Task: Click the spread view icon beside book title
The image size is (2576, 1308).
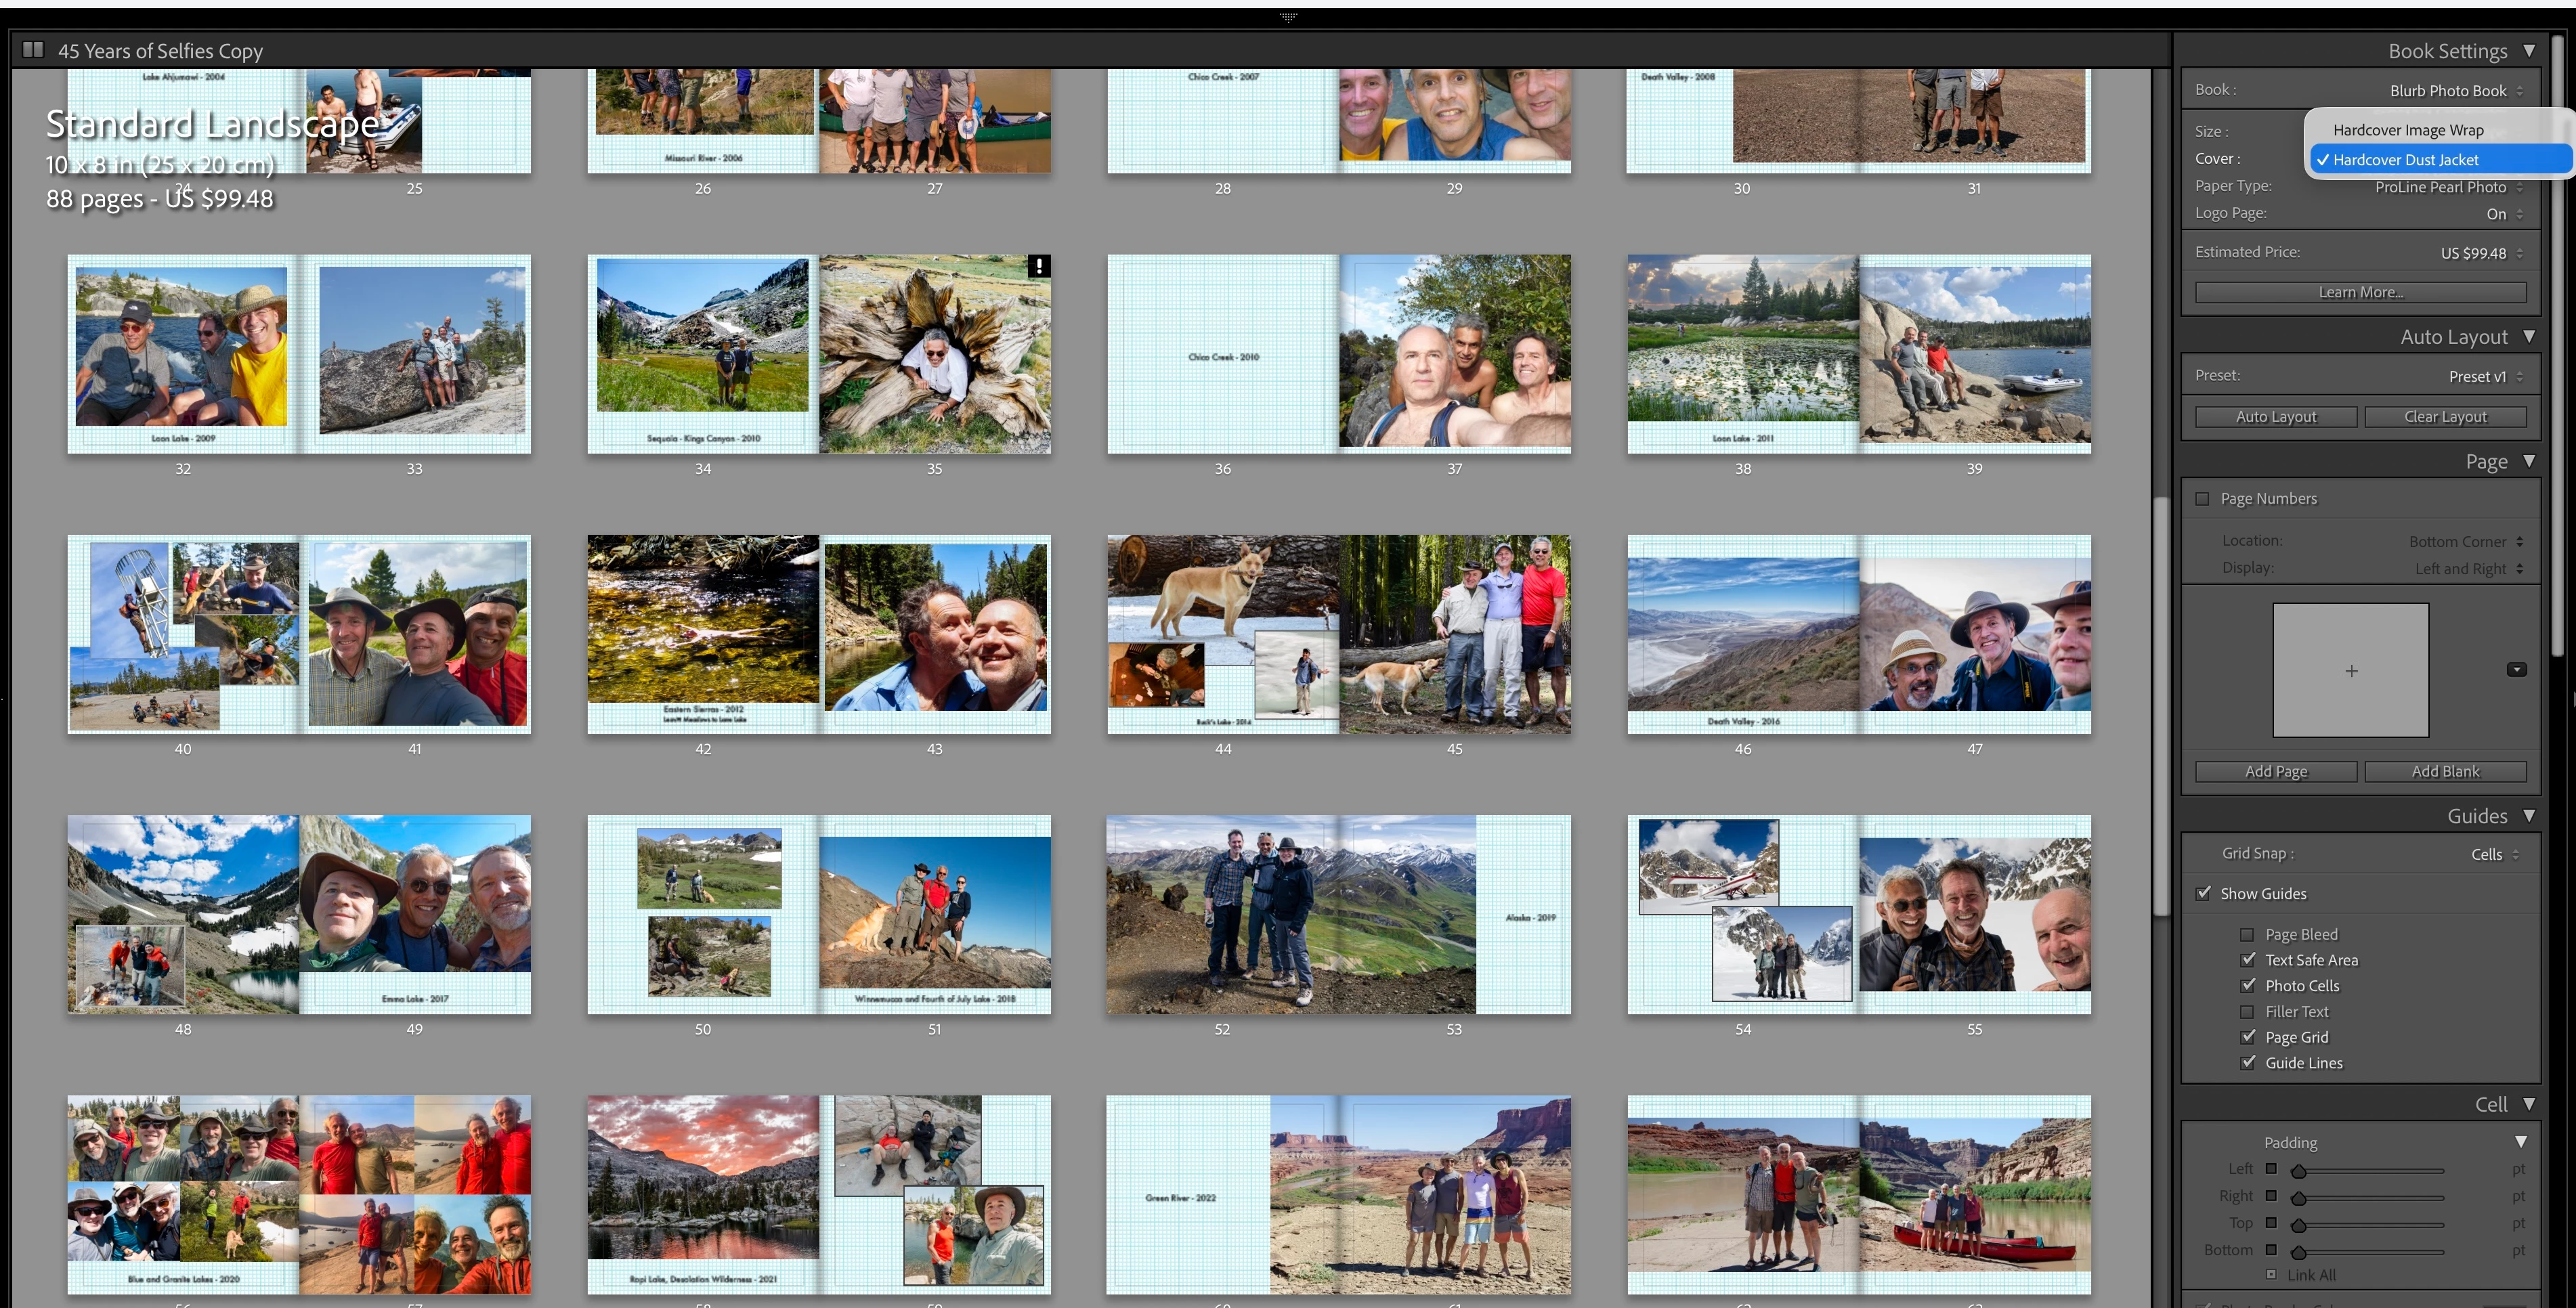Action: (x=33, y=50)
